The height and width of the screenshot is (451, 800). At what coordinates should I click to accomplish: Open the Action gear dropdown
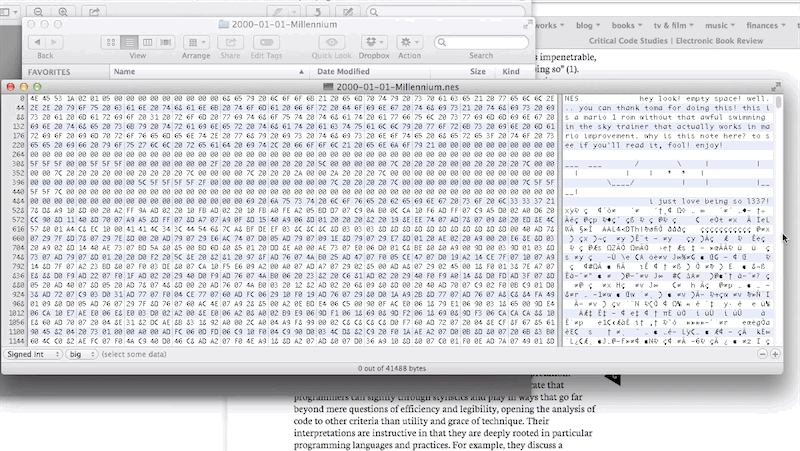(410, 43)
